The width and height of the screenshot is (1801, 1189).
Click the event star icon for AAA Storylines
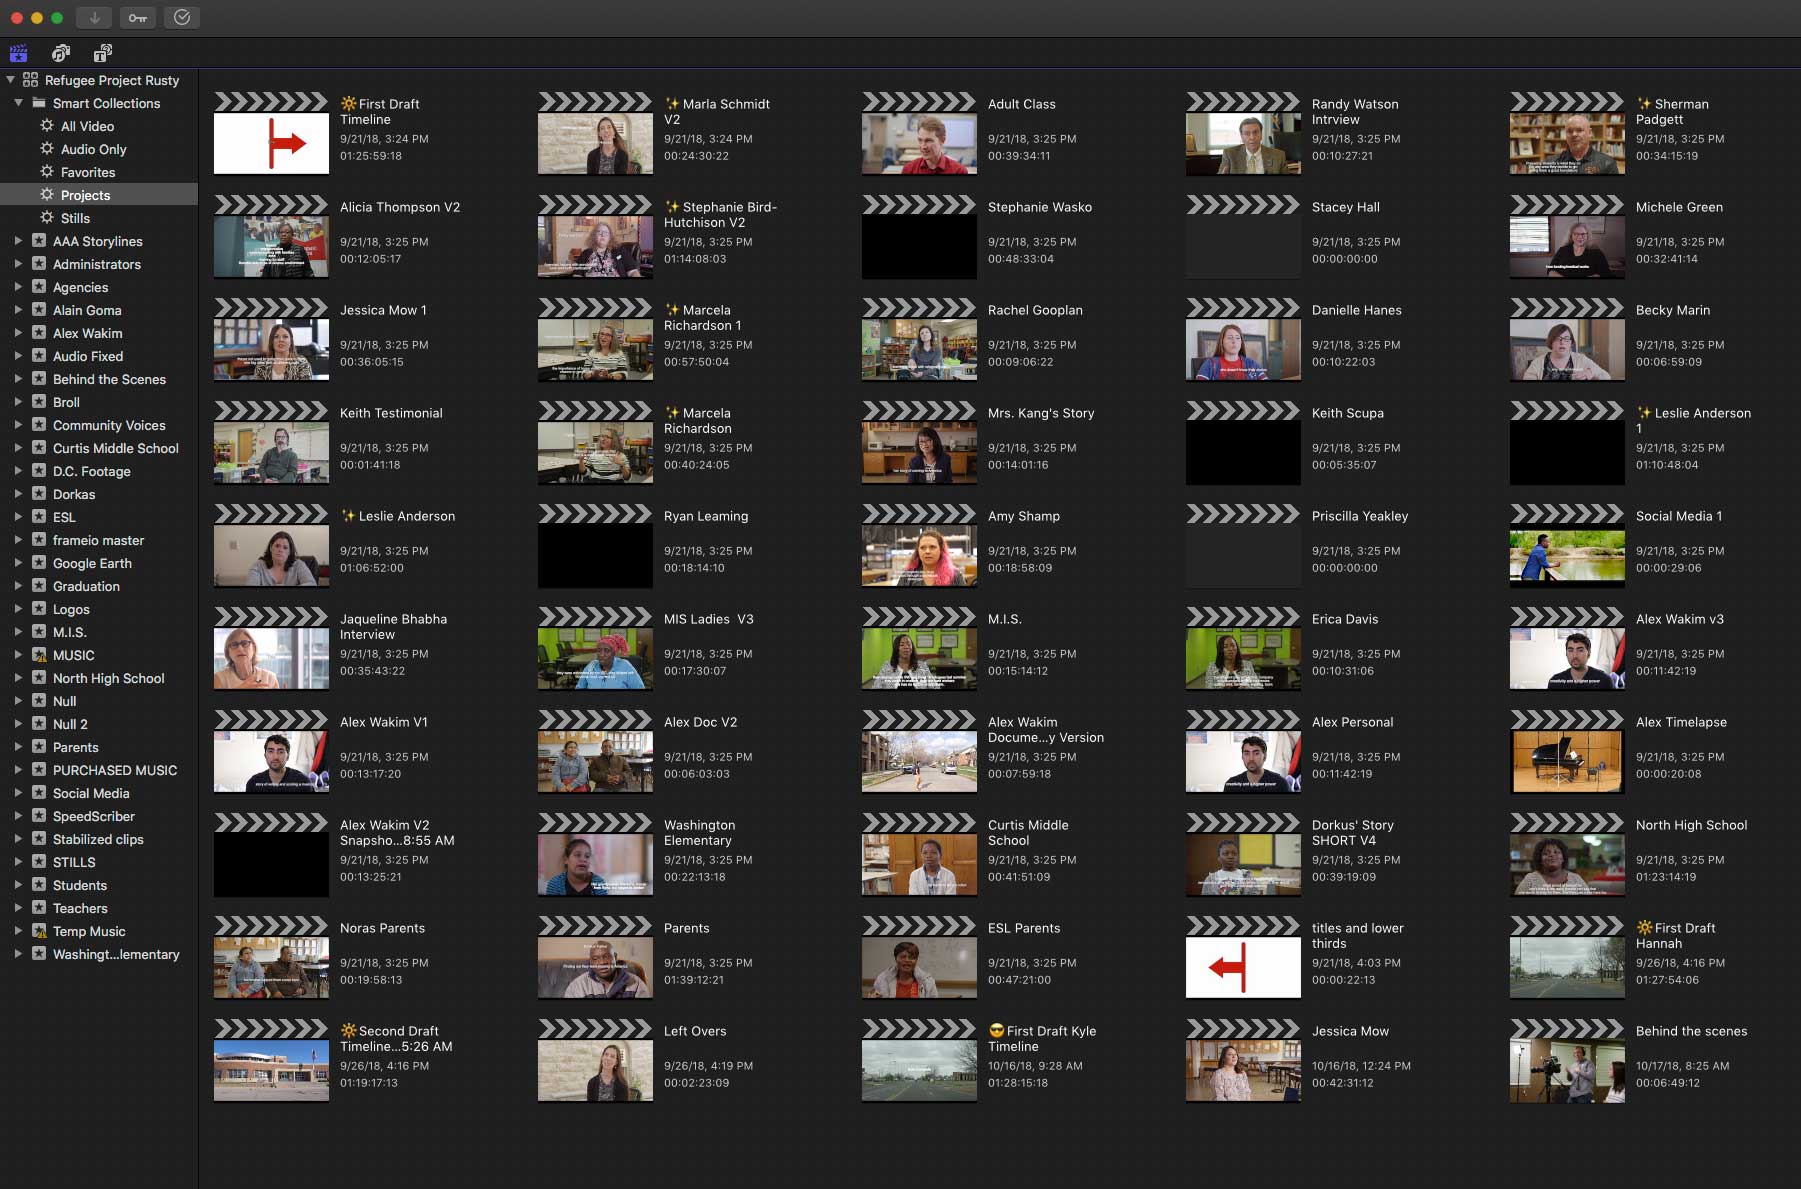pos(39,241)
